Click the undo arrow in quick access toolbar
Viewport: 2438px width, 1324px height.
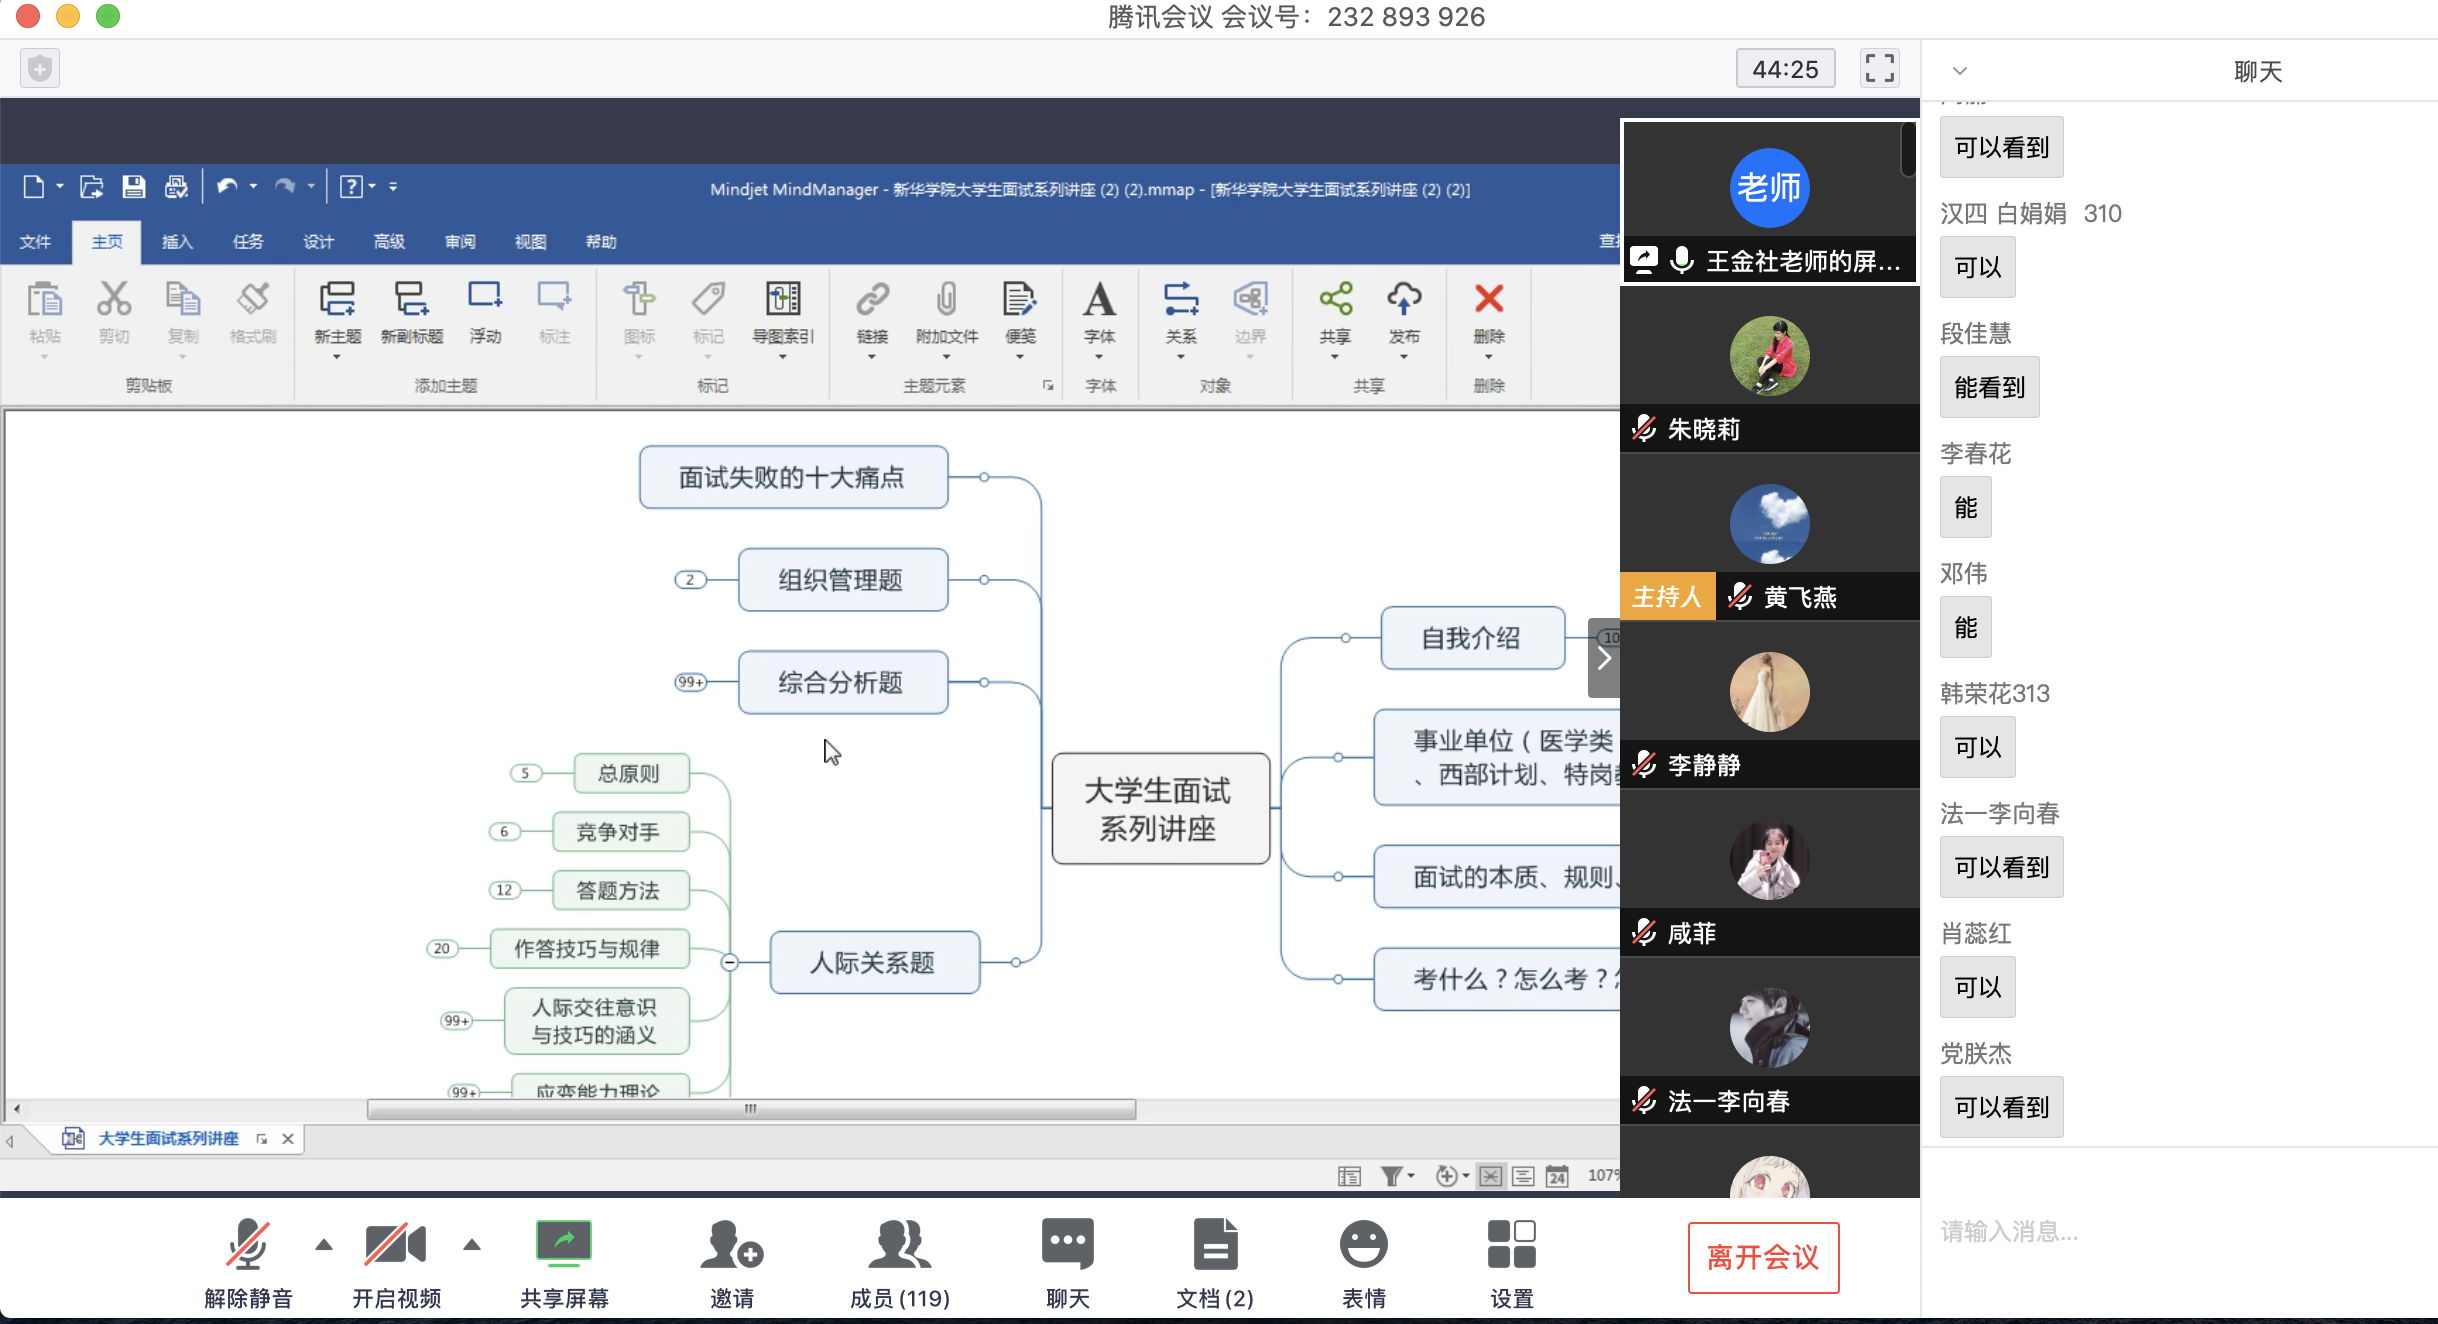tap(227, 187)
